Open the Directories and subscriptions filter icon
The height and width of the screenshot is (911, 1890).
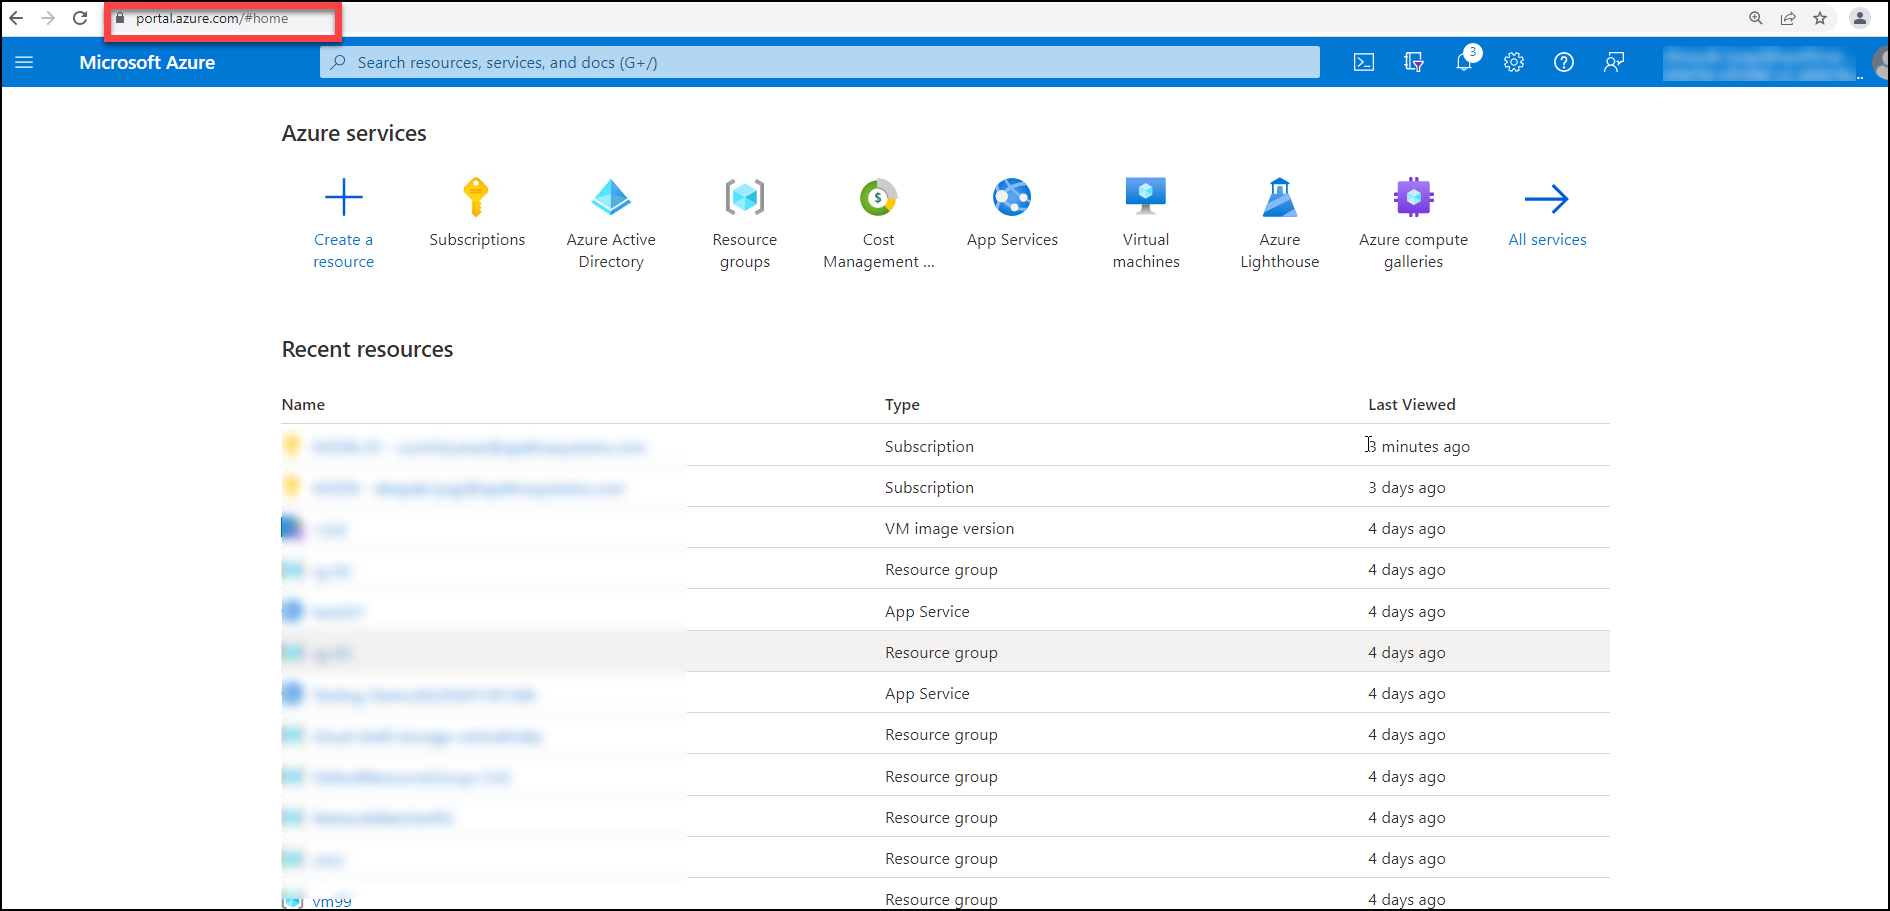[x=1414, y=62]
